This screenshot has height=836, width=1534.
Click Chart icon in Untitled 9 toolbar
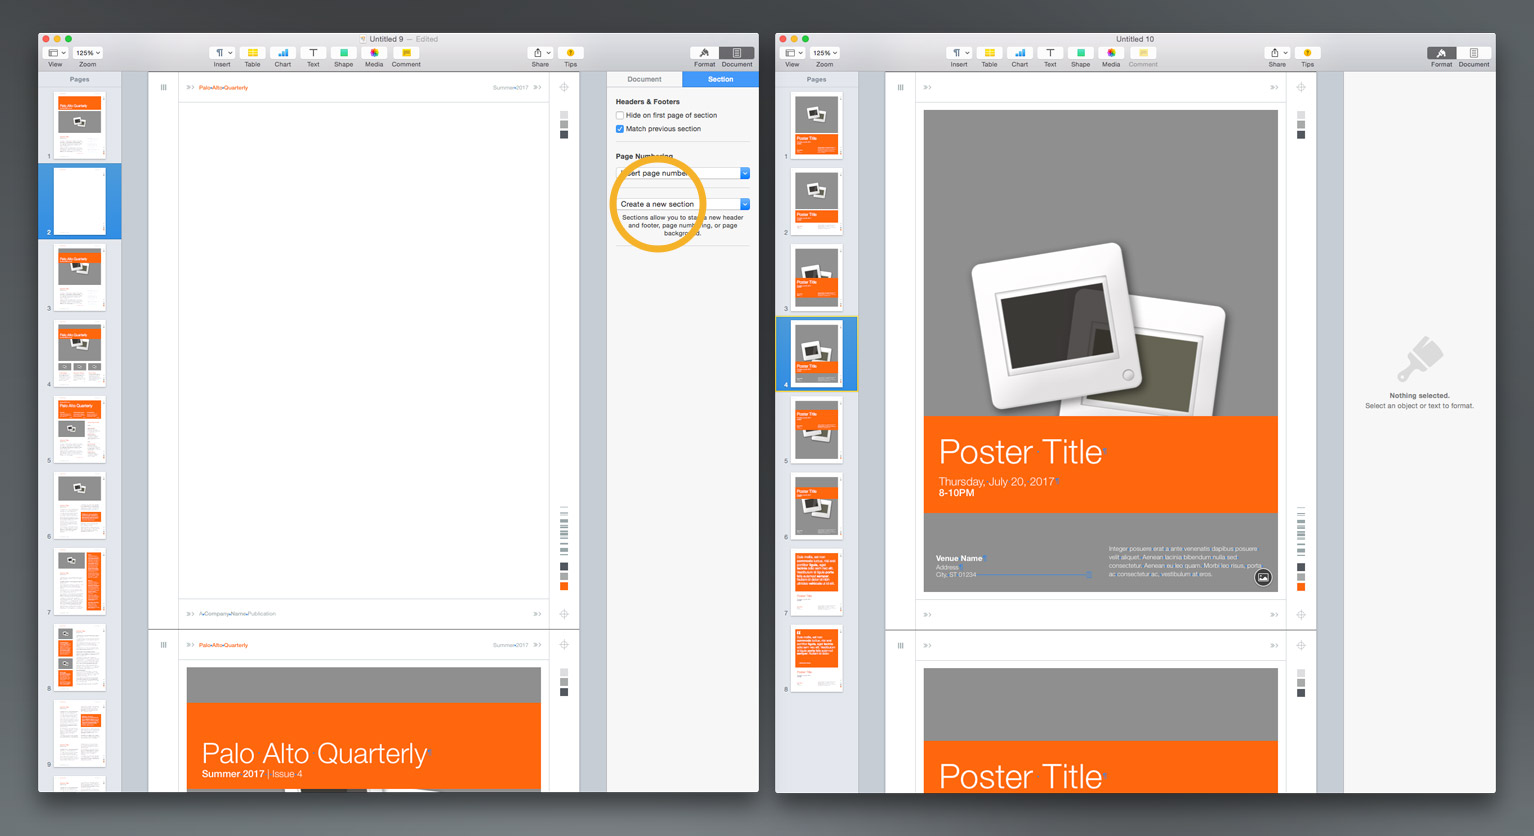click(x=283, y=53)
